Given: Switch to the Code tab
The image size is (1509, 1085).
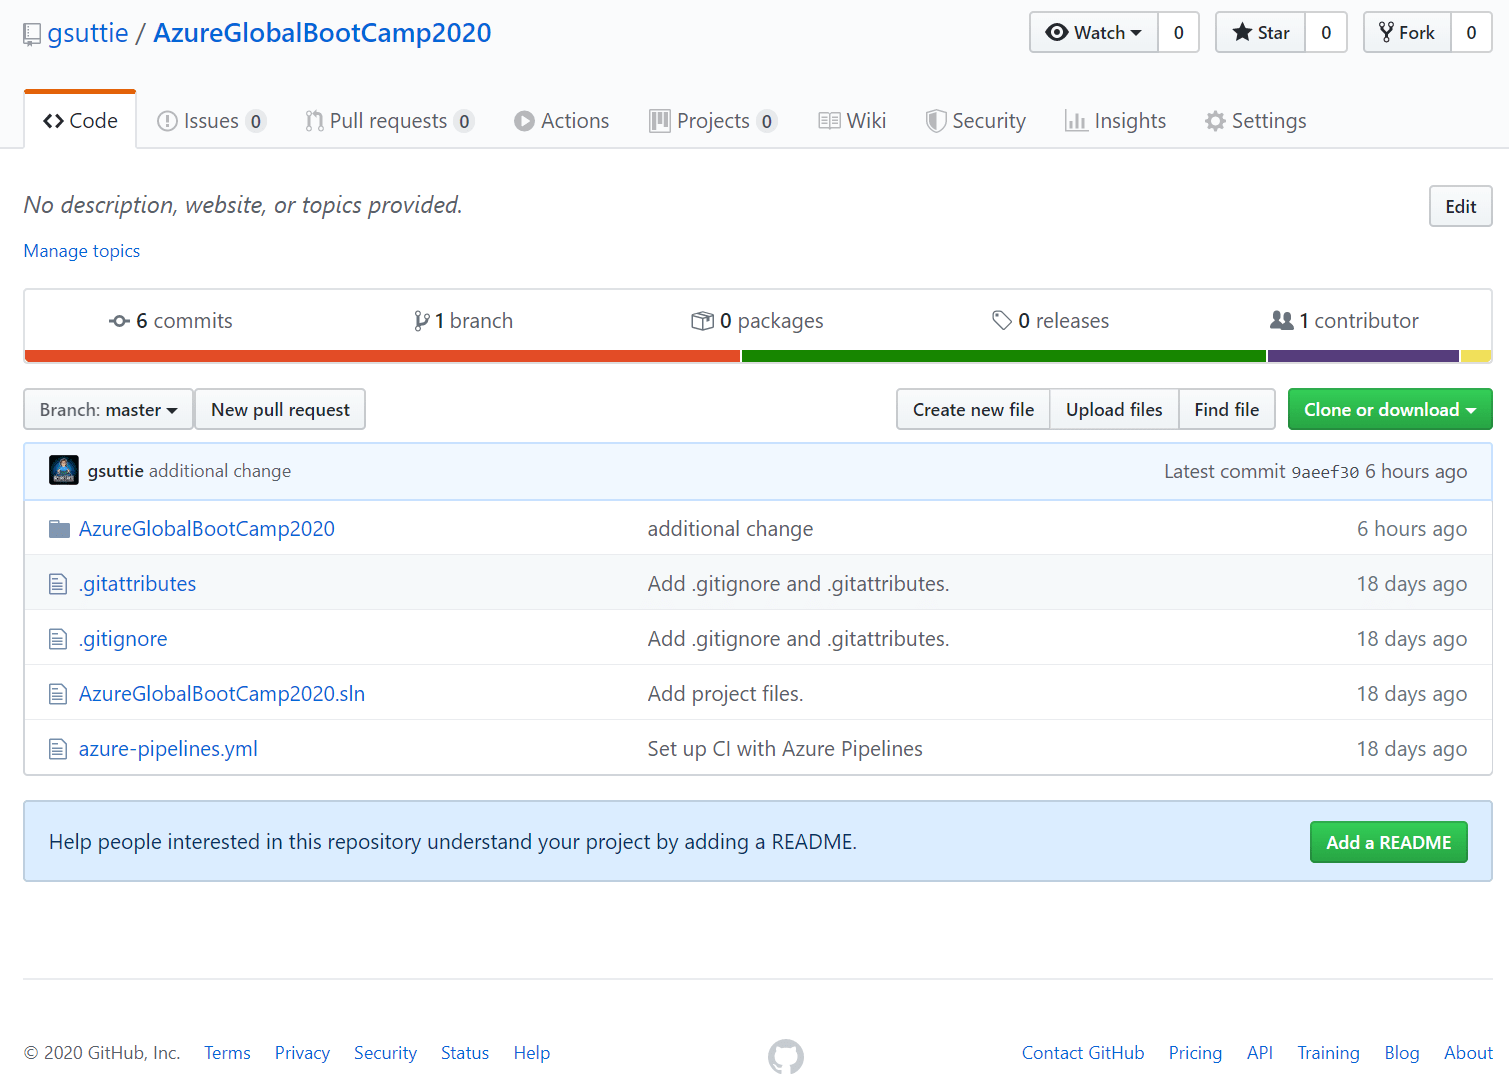Looking at the screenshot, I should (80, 121).
